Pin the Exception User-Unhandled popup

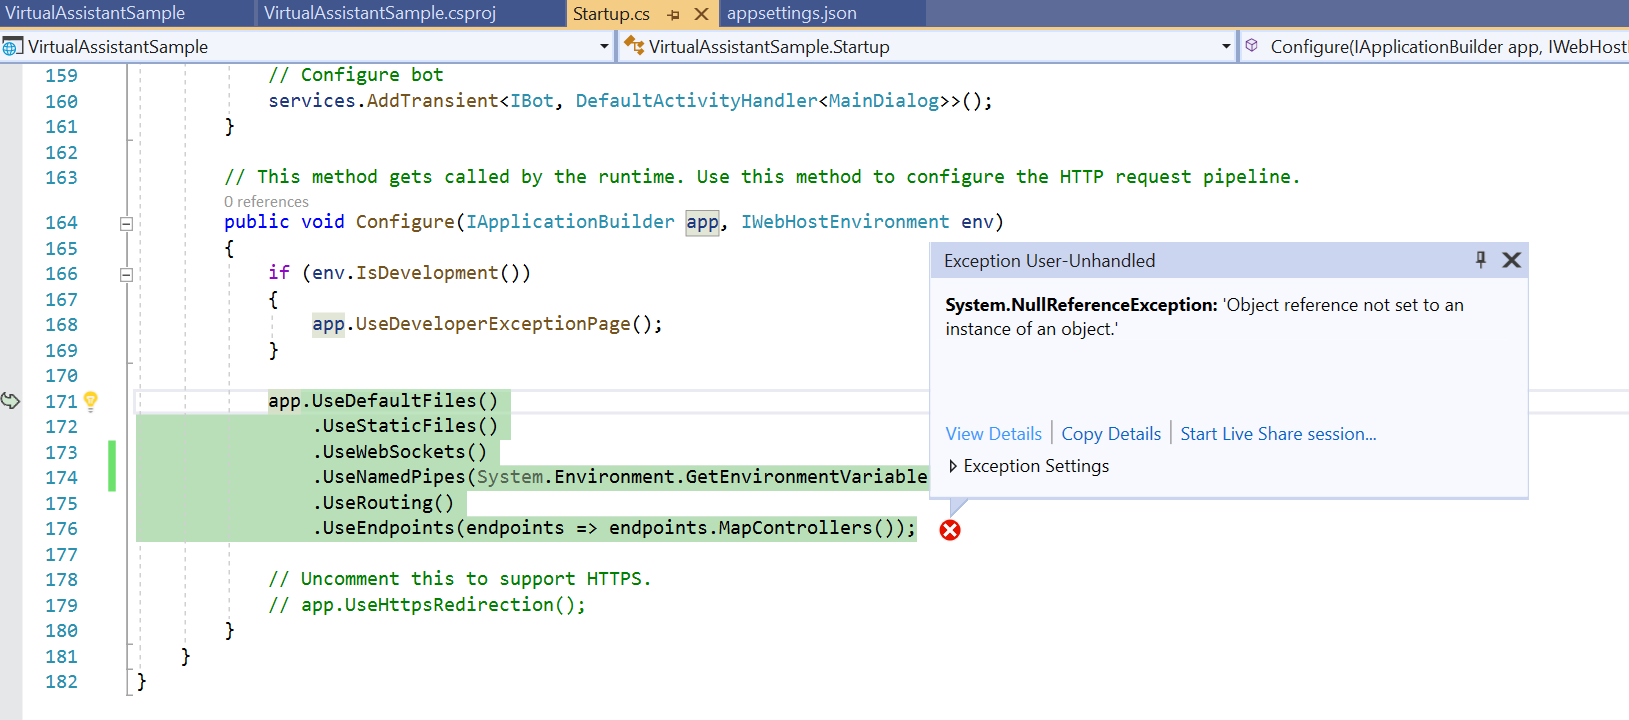(1481, 260)
